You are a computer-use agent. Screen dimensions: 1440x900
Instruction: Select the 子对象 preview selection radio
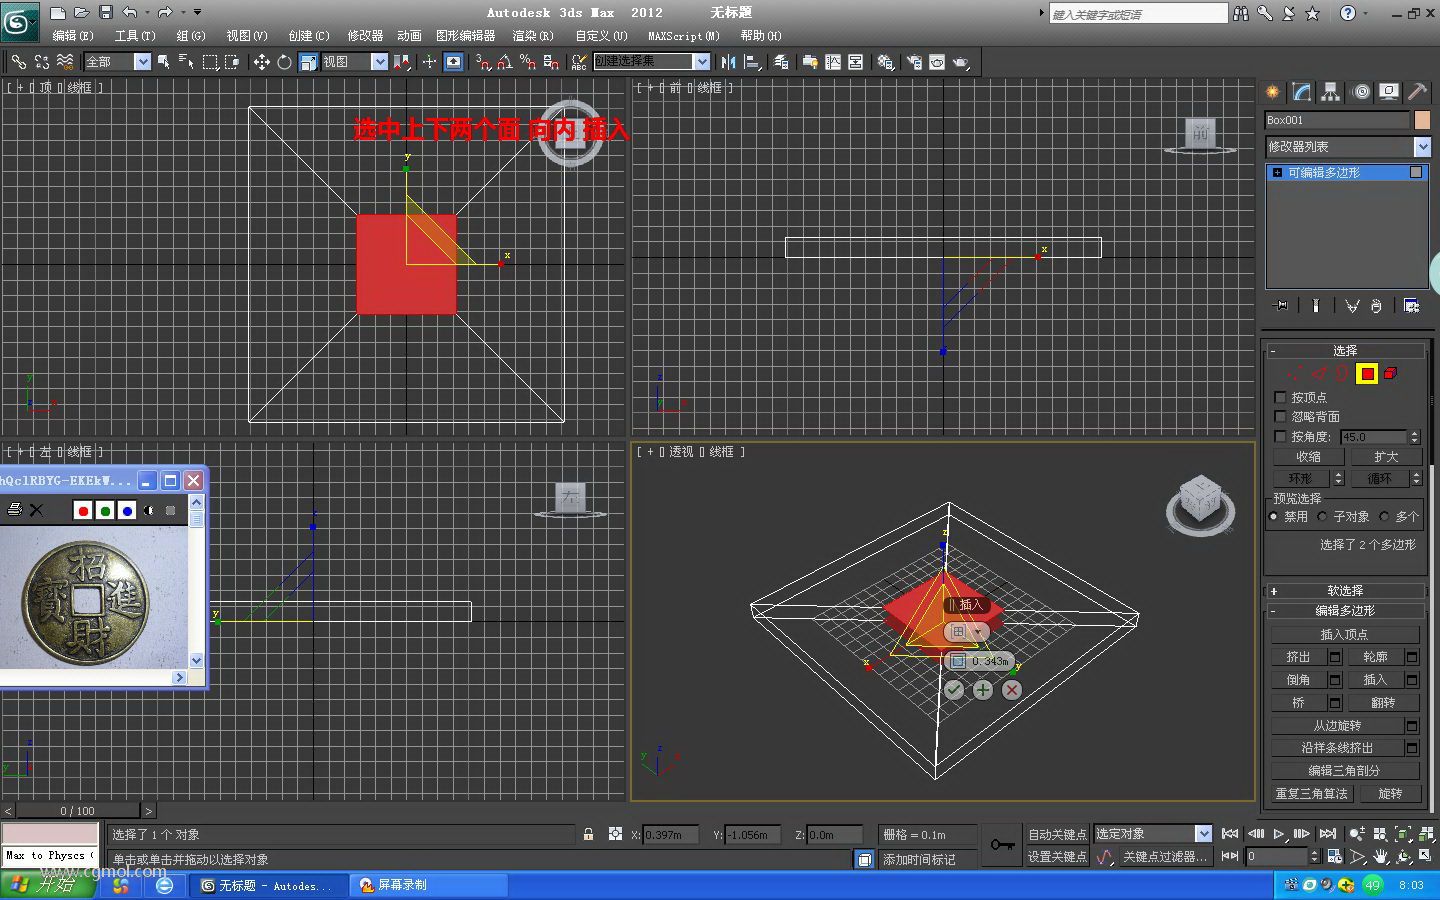pos(1323,517)
